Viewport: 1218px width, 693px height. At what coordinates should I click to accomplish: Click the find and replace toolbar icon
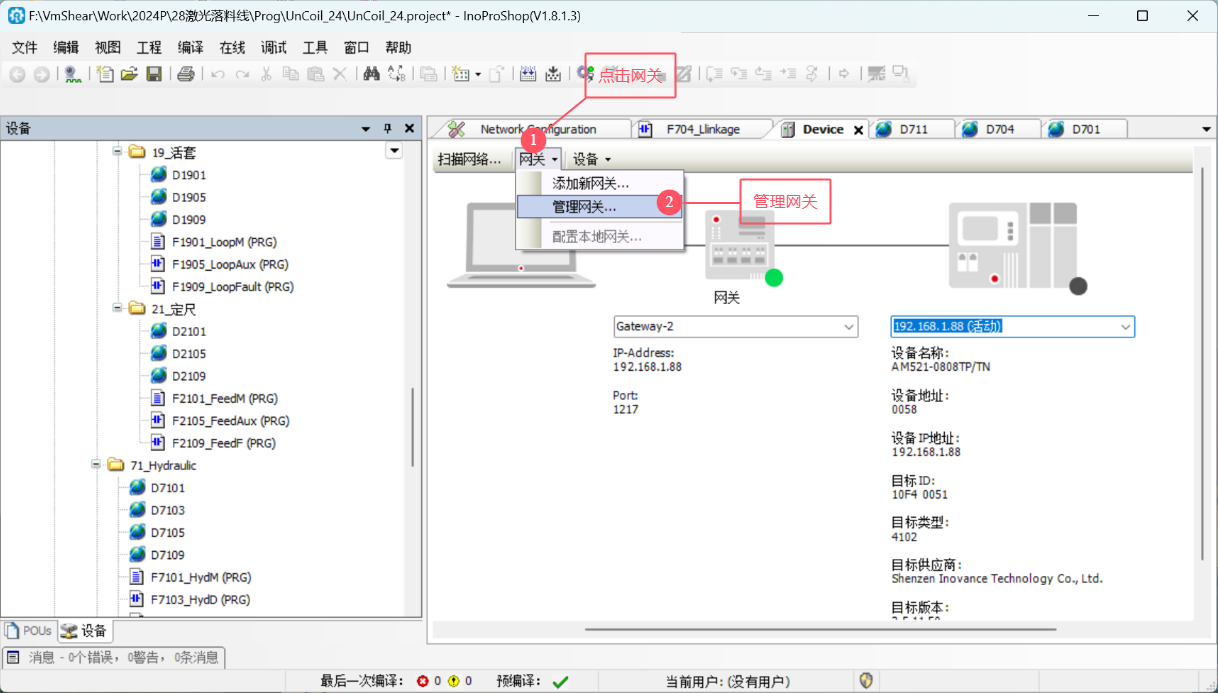(397, 74)
